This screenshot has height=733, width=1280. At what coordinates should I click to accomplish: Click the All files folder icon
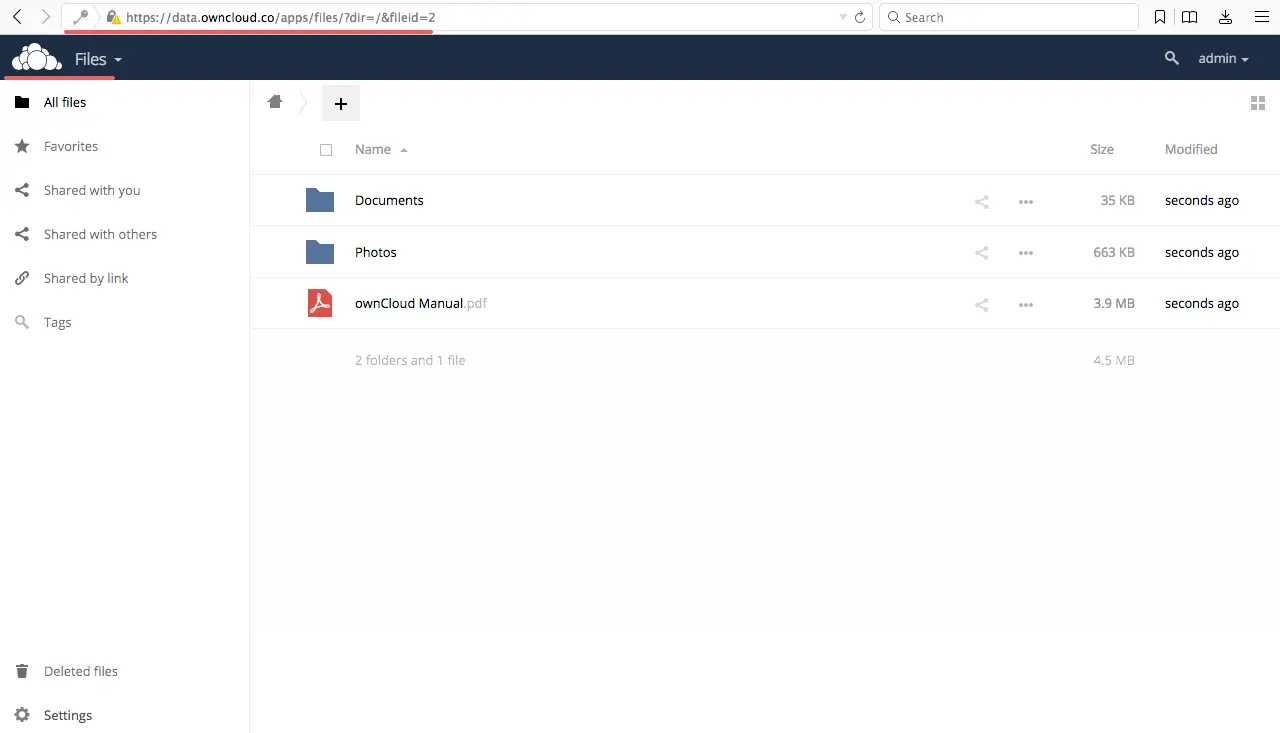22,102
